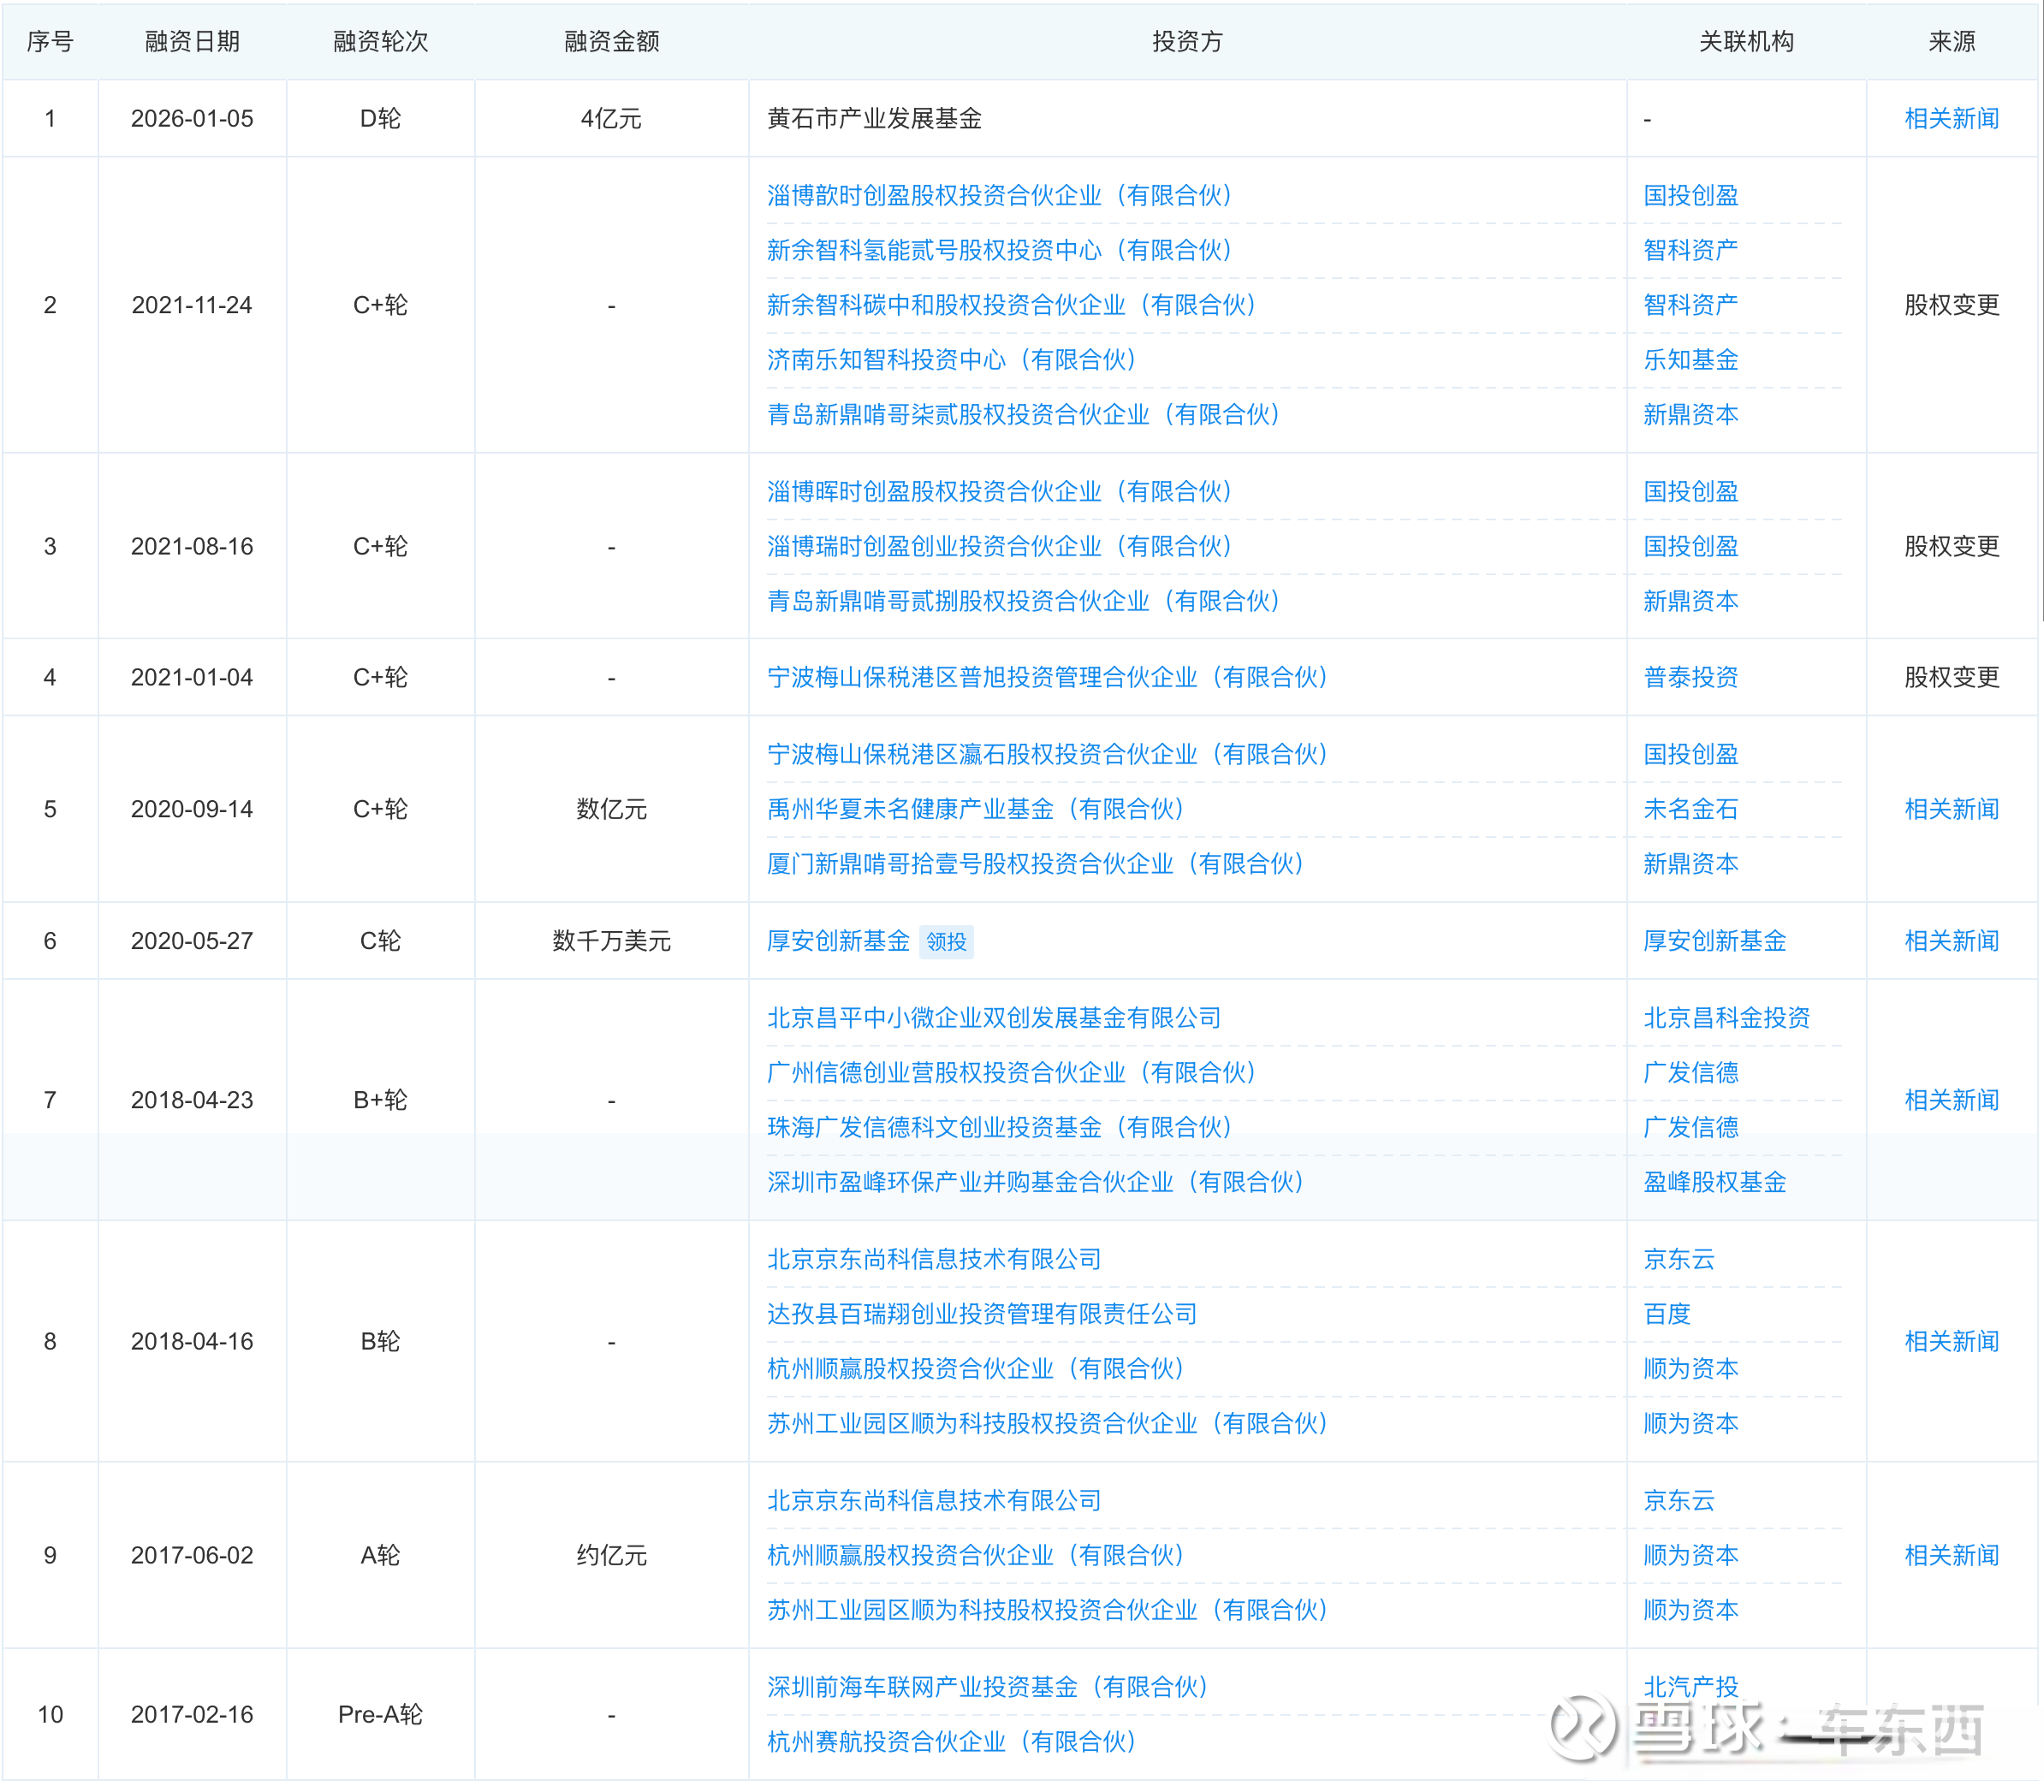Click 深圳前海车联网产业投资基金 investor link
This screenshot has width=2044, height=1792.
coord(987,1687)
